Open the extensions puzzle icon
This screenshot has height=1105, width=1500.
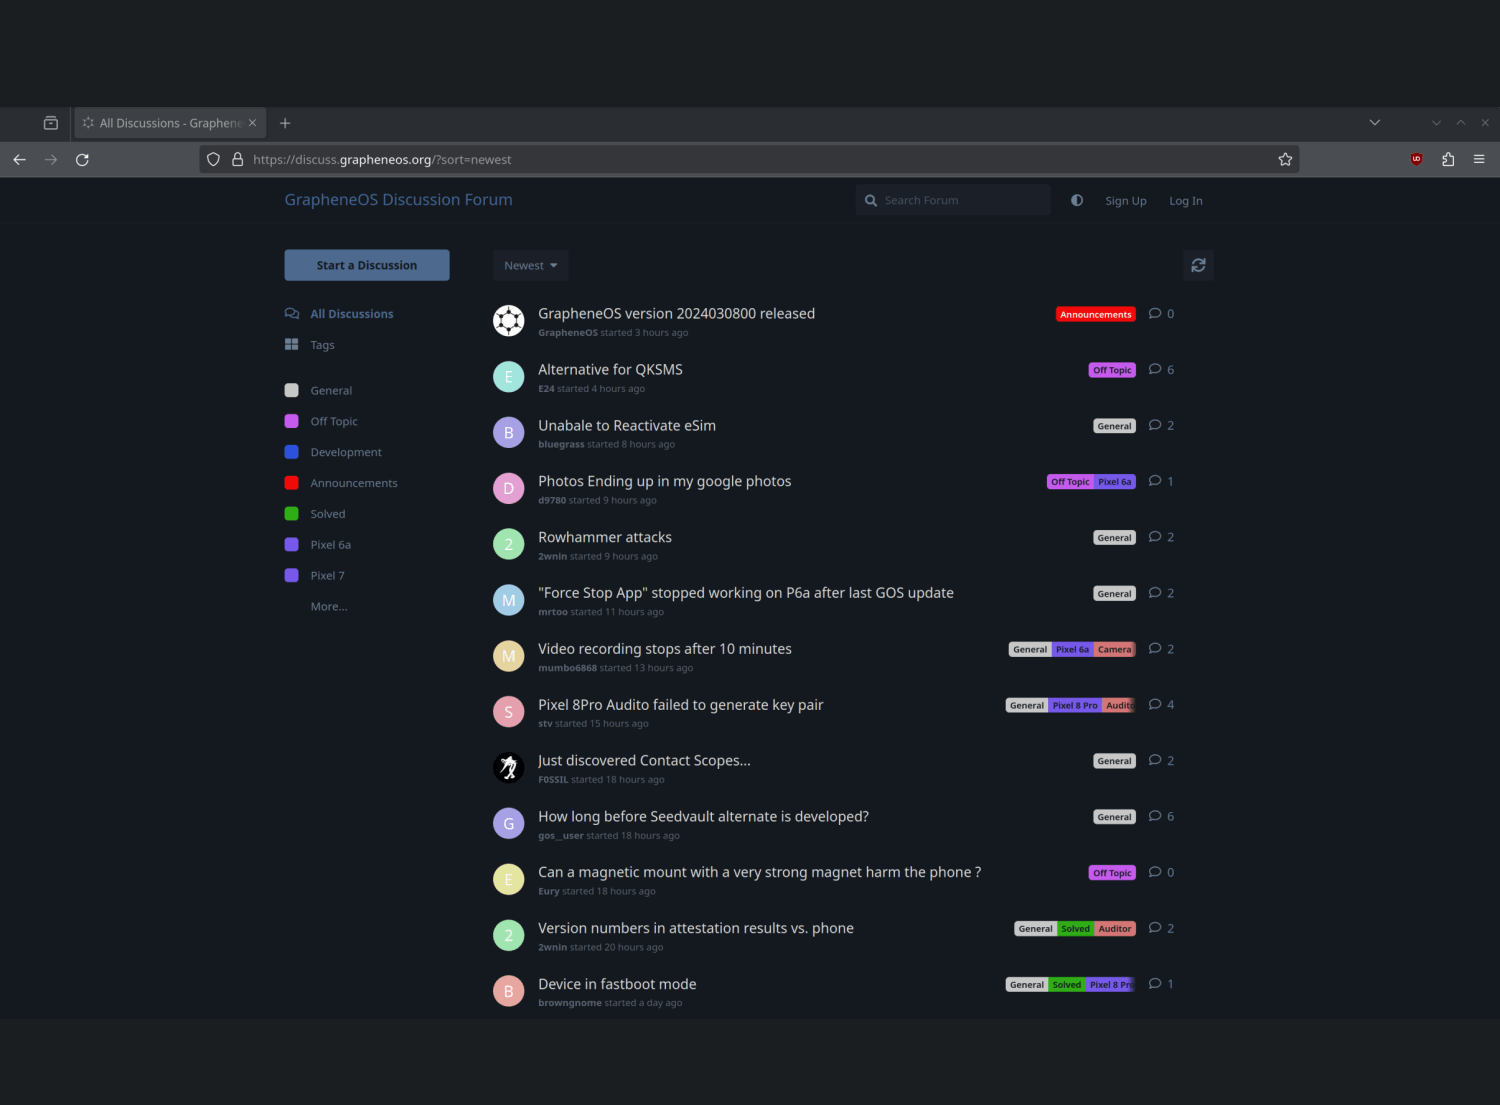coord(1448,160)
